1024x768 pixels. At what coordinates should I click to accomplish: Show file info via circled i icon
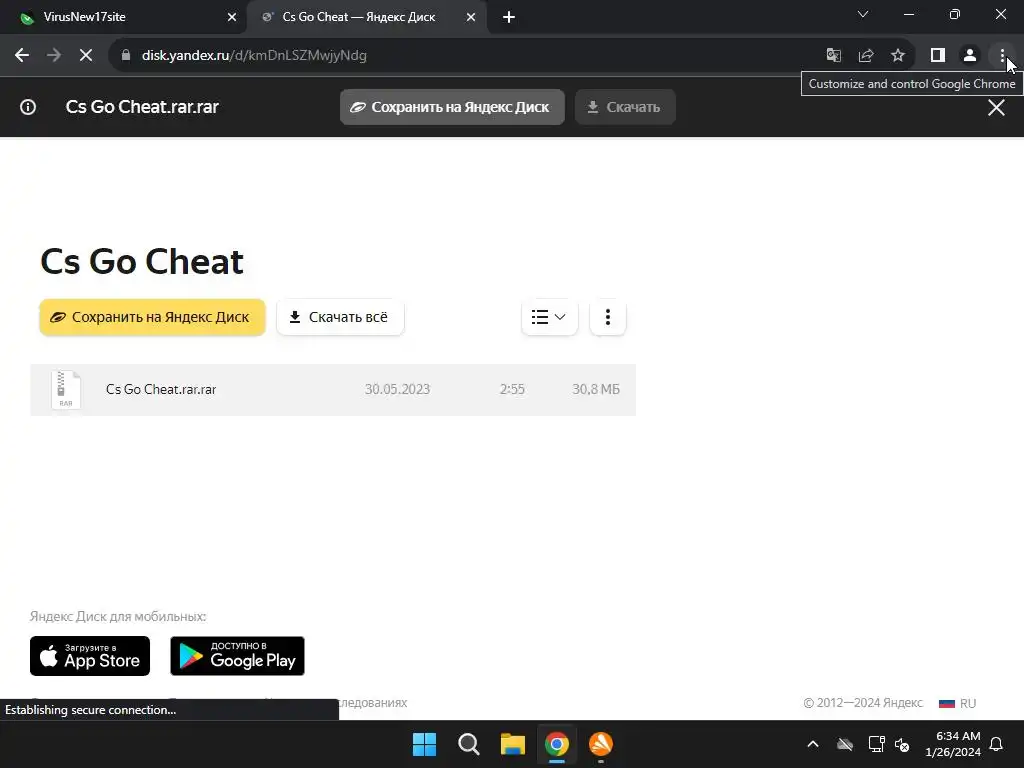click(28, 107)
